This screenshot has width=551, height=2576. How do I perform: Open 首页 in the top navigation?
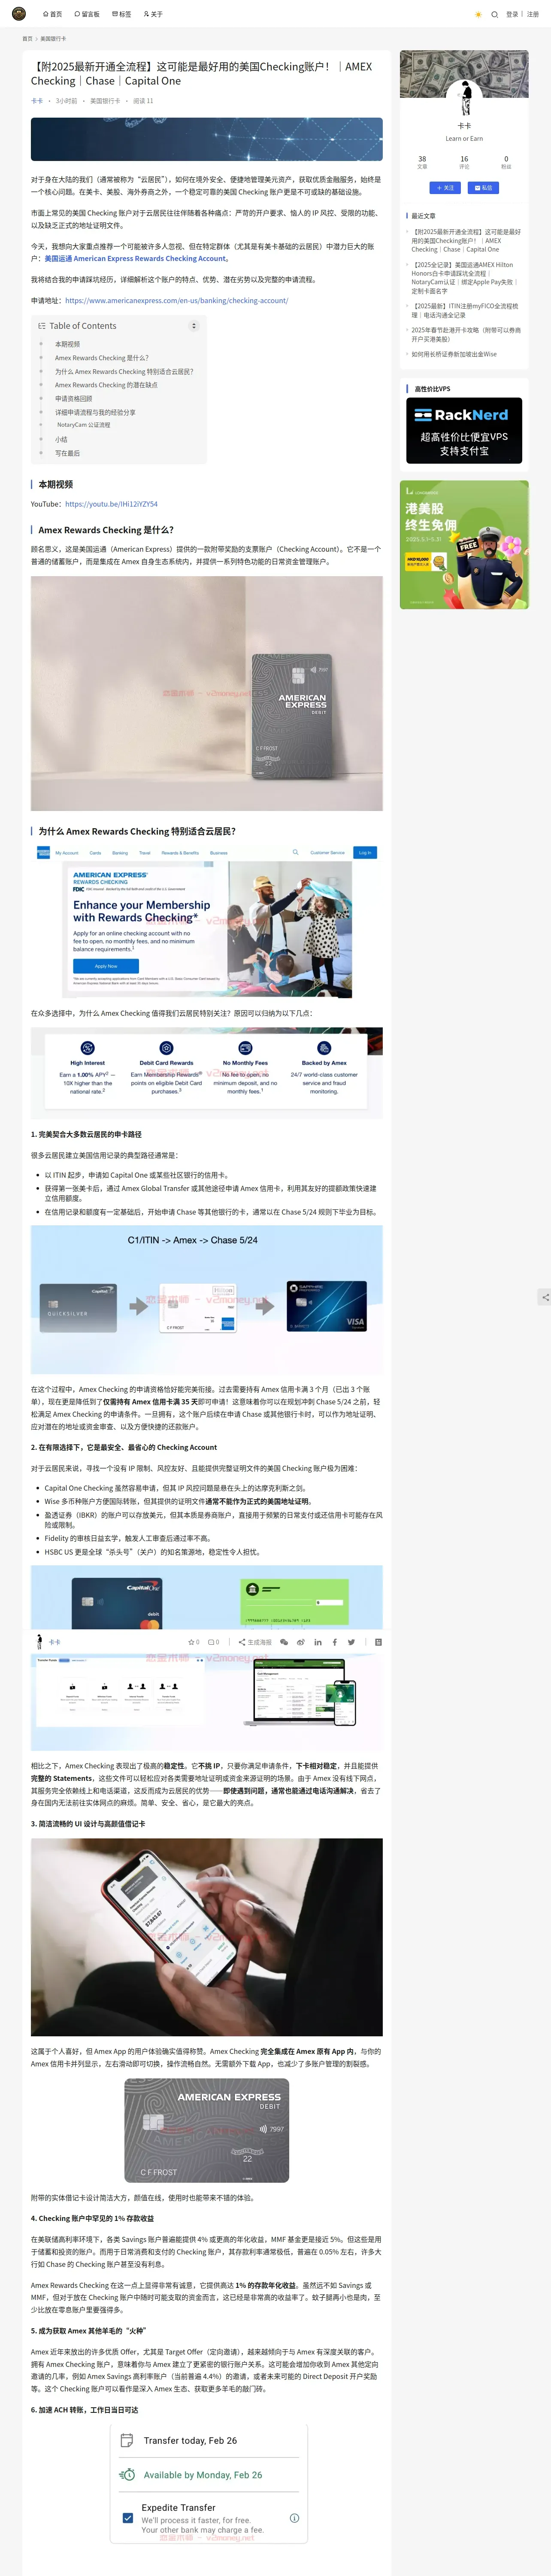click(x=52, y=14)
